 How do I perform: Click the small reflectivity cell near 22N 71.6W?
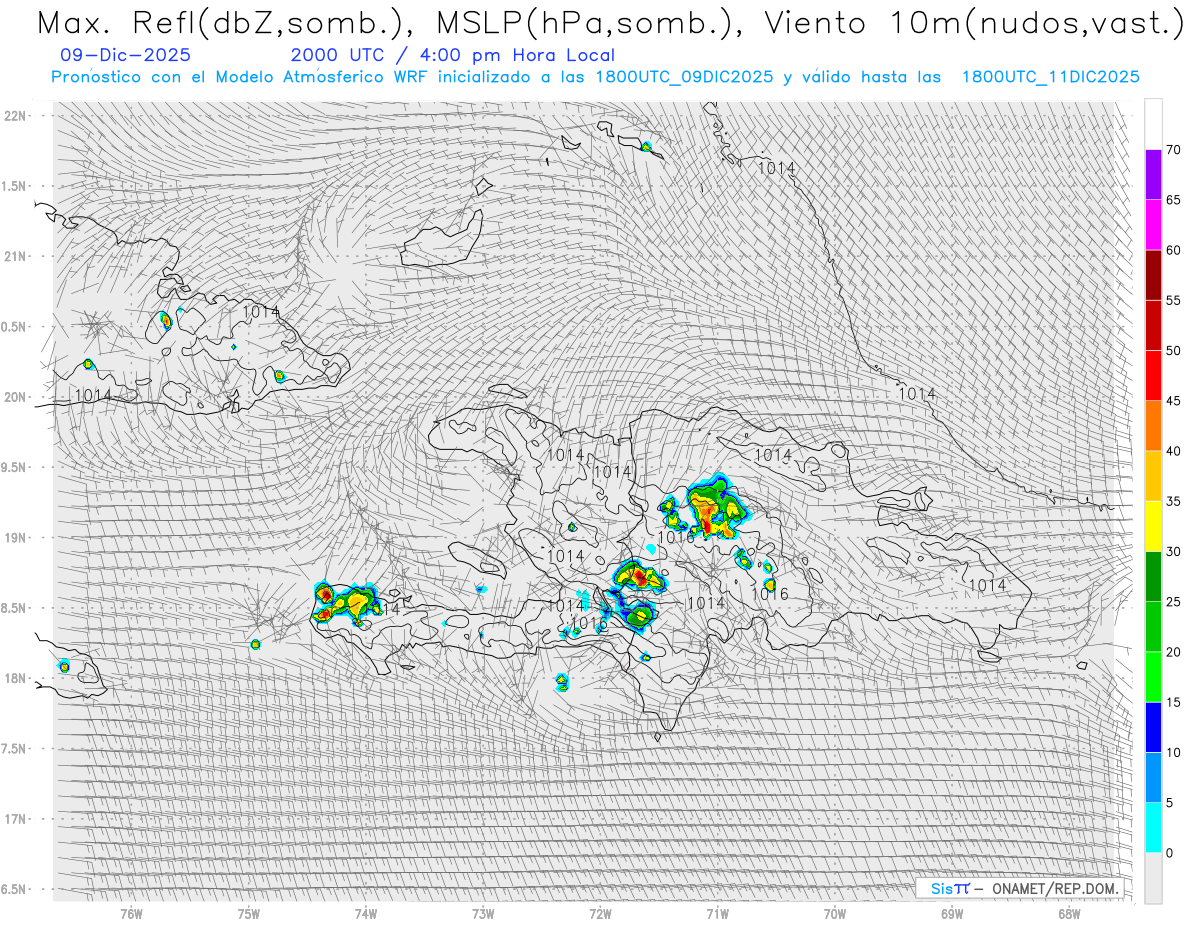tap(646, 147)
